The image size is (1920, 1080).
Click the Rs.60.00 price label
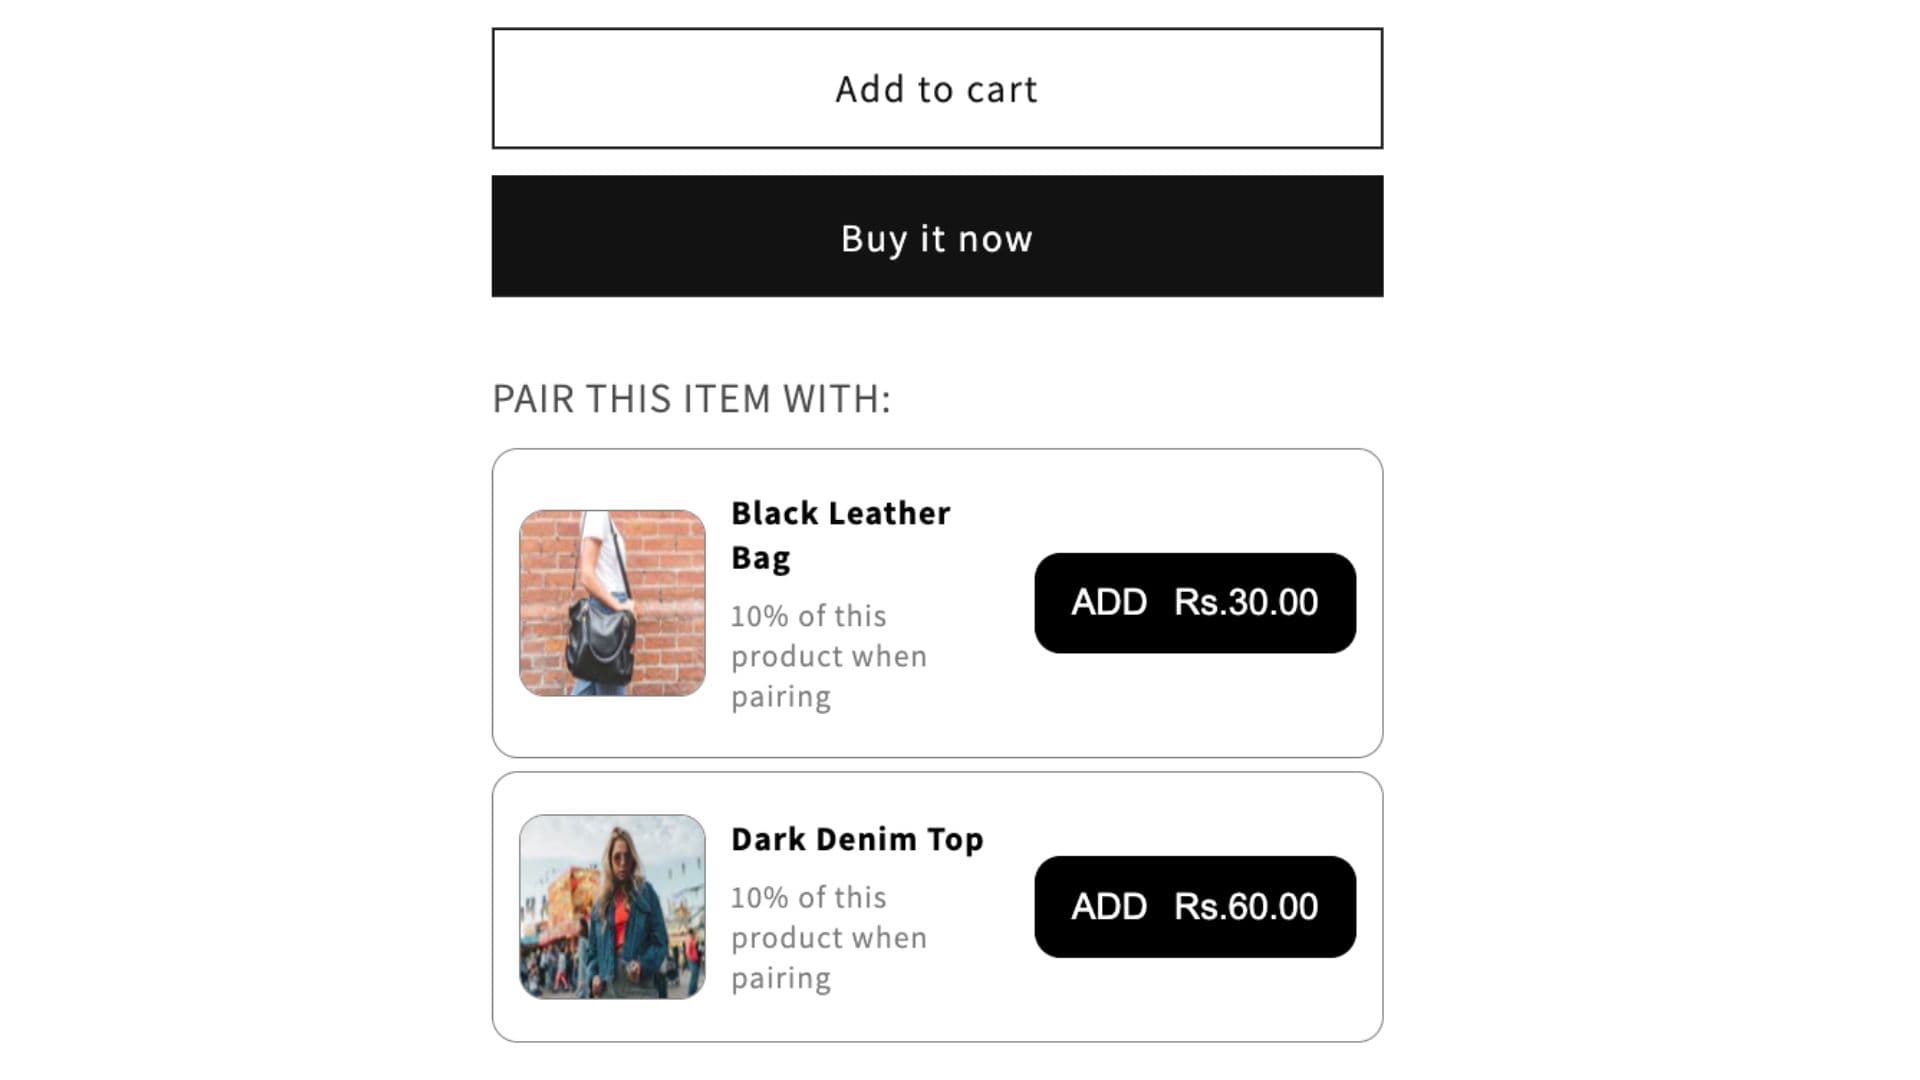point(1246,907)
